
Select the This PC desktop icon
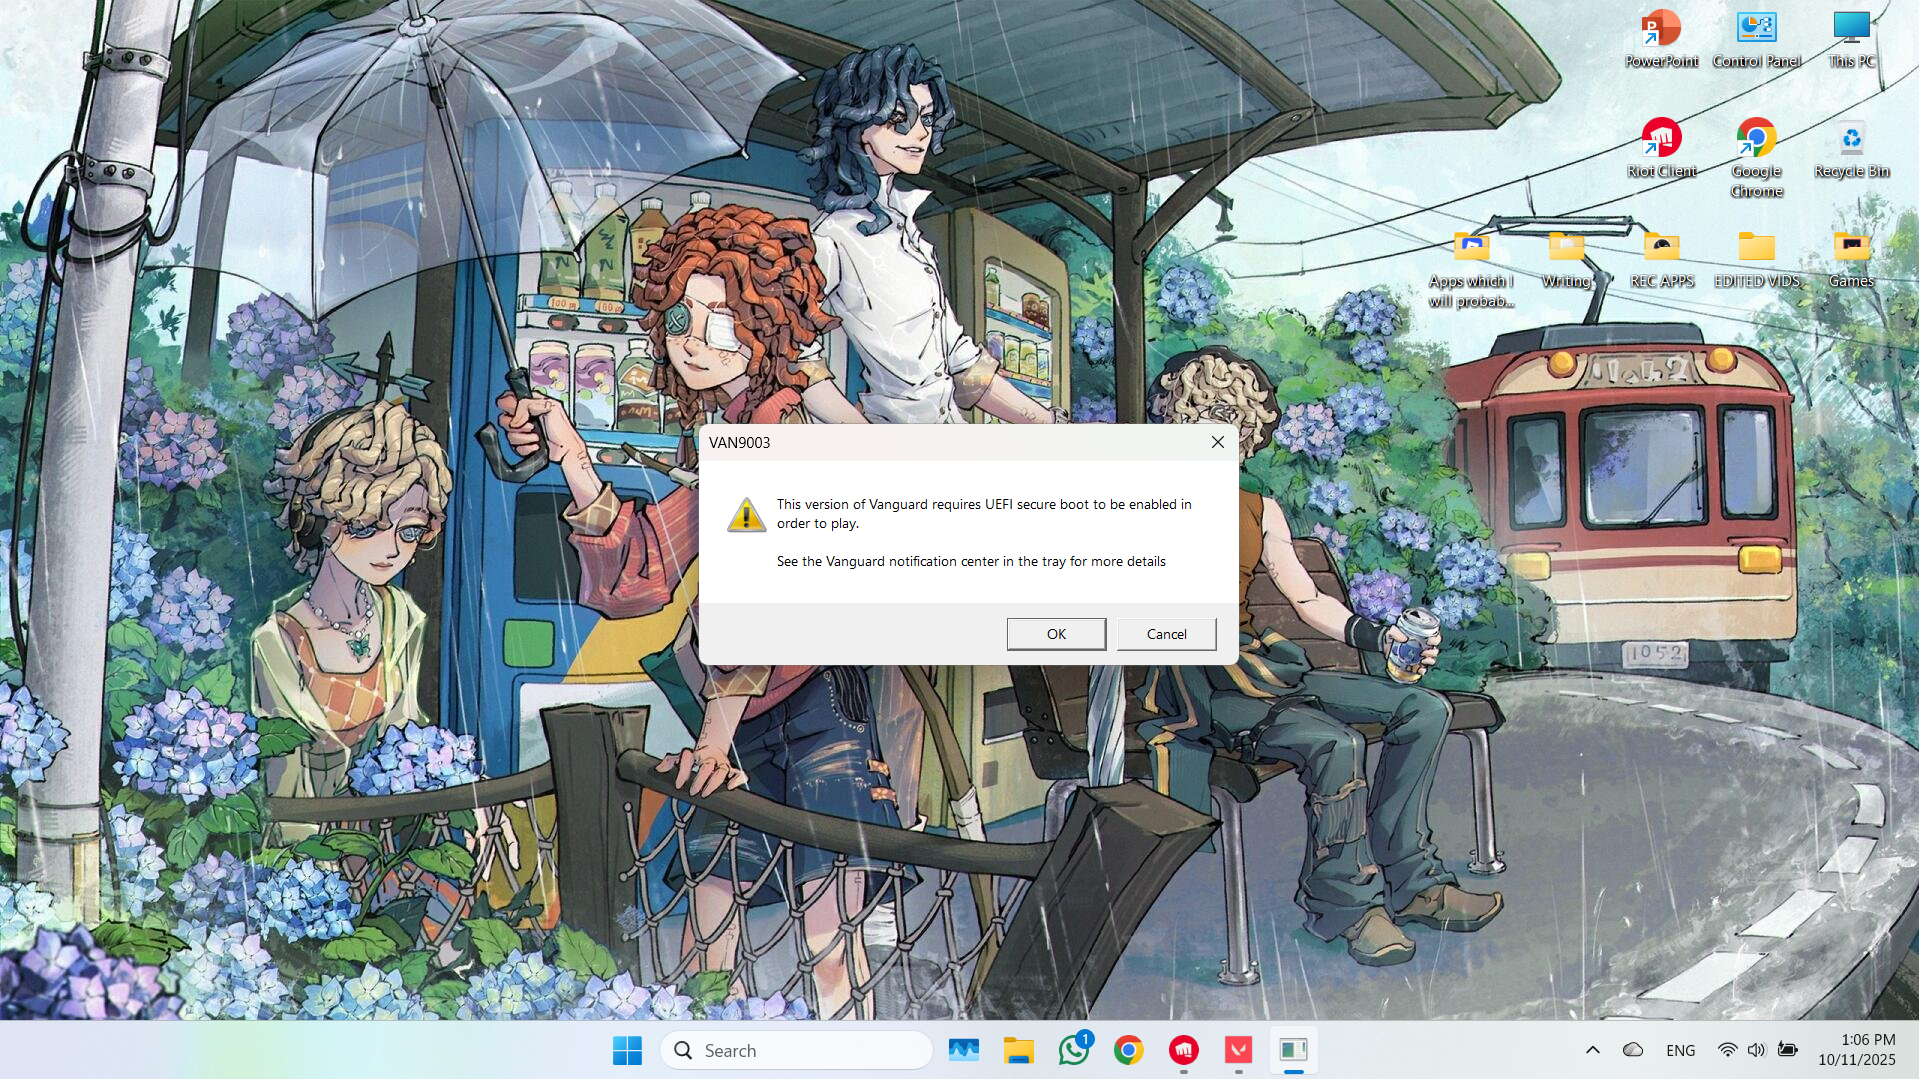[x=1851, y=38]
